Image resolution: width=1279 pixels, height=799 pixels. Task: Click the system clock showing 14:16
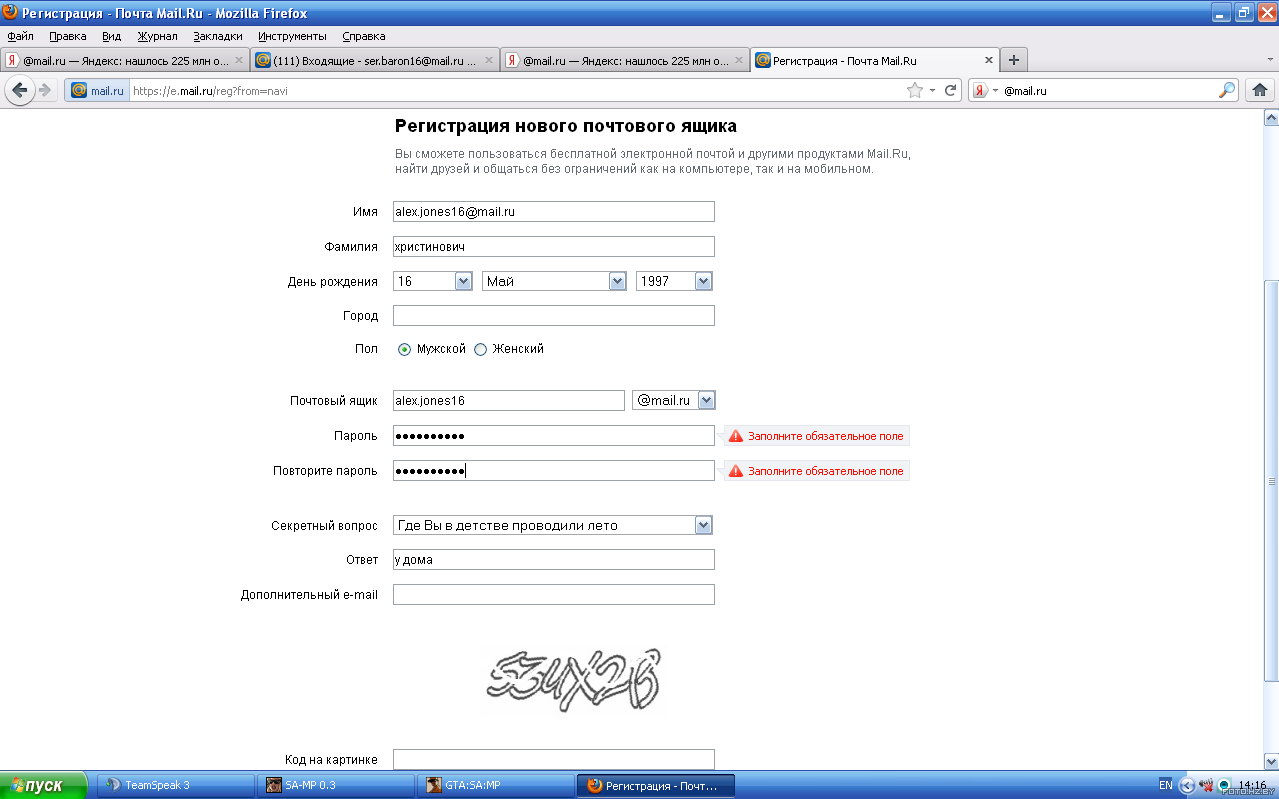tap(1252, 785)
